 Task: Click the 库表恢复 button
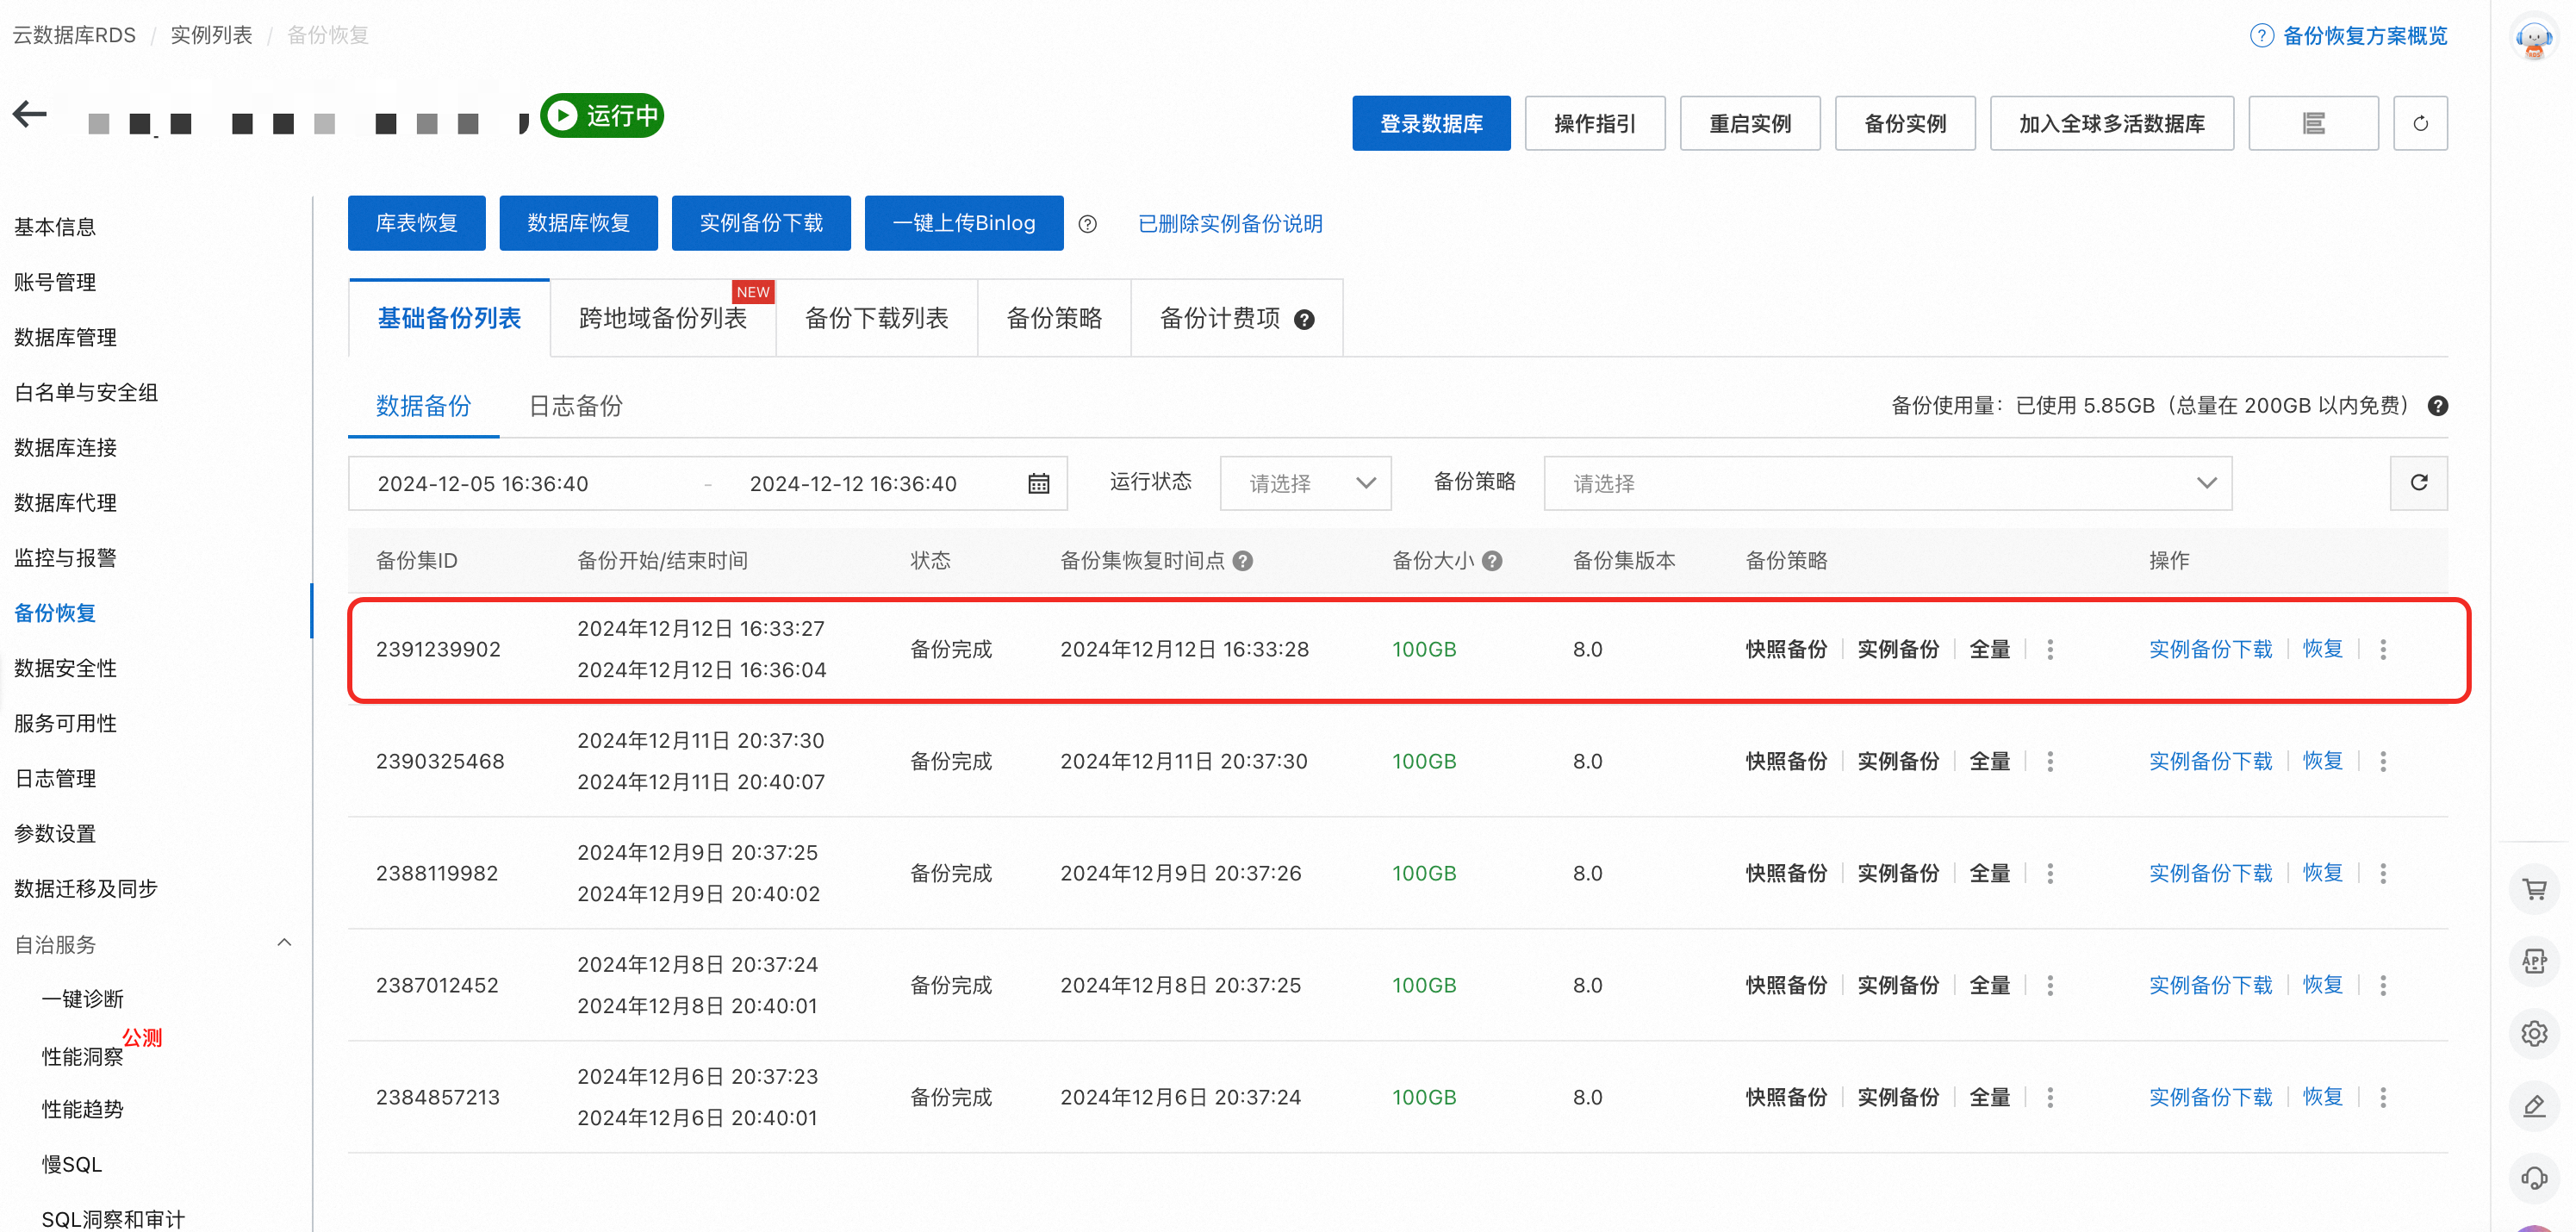pyautogui.click(x=416, y=223)
